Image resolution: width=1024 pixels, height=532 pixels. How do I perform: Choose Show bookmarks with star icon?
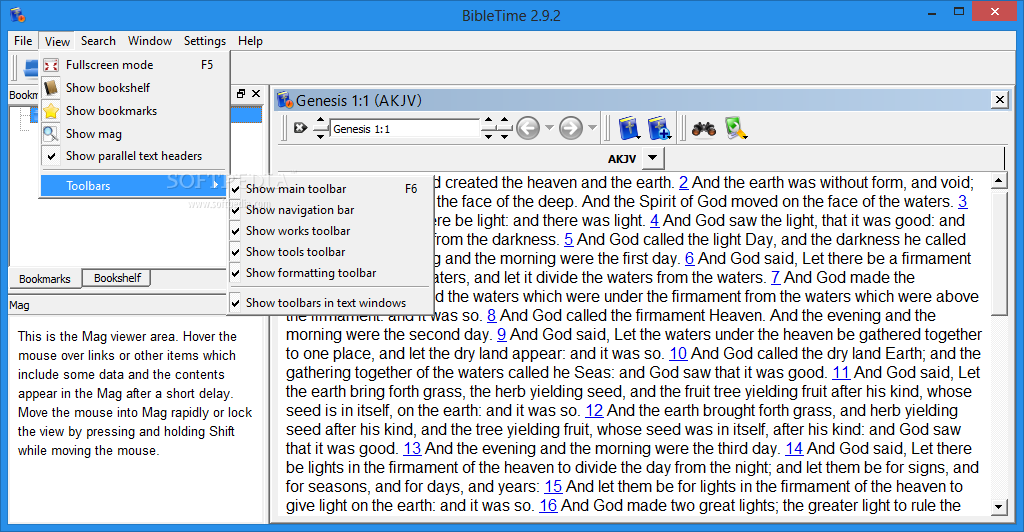click(135, 110)
